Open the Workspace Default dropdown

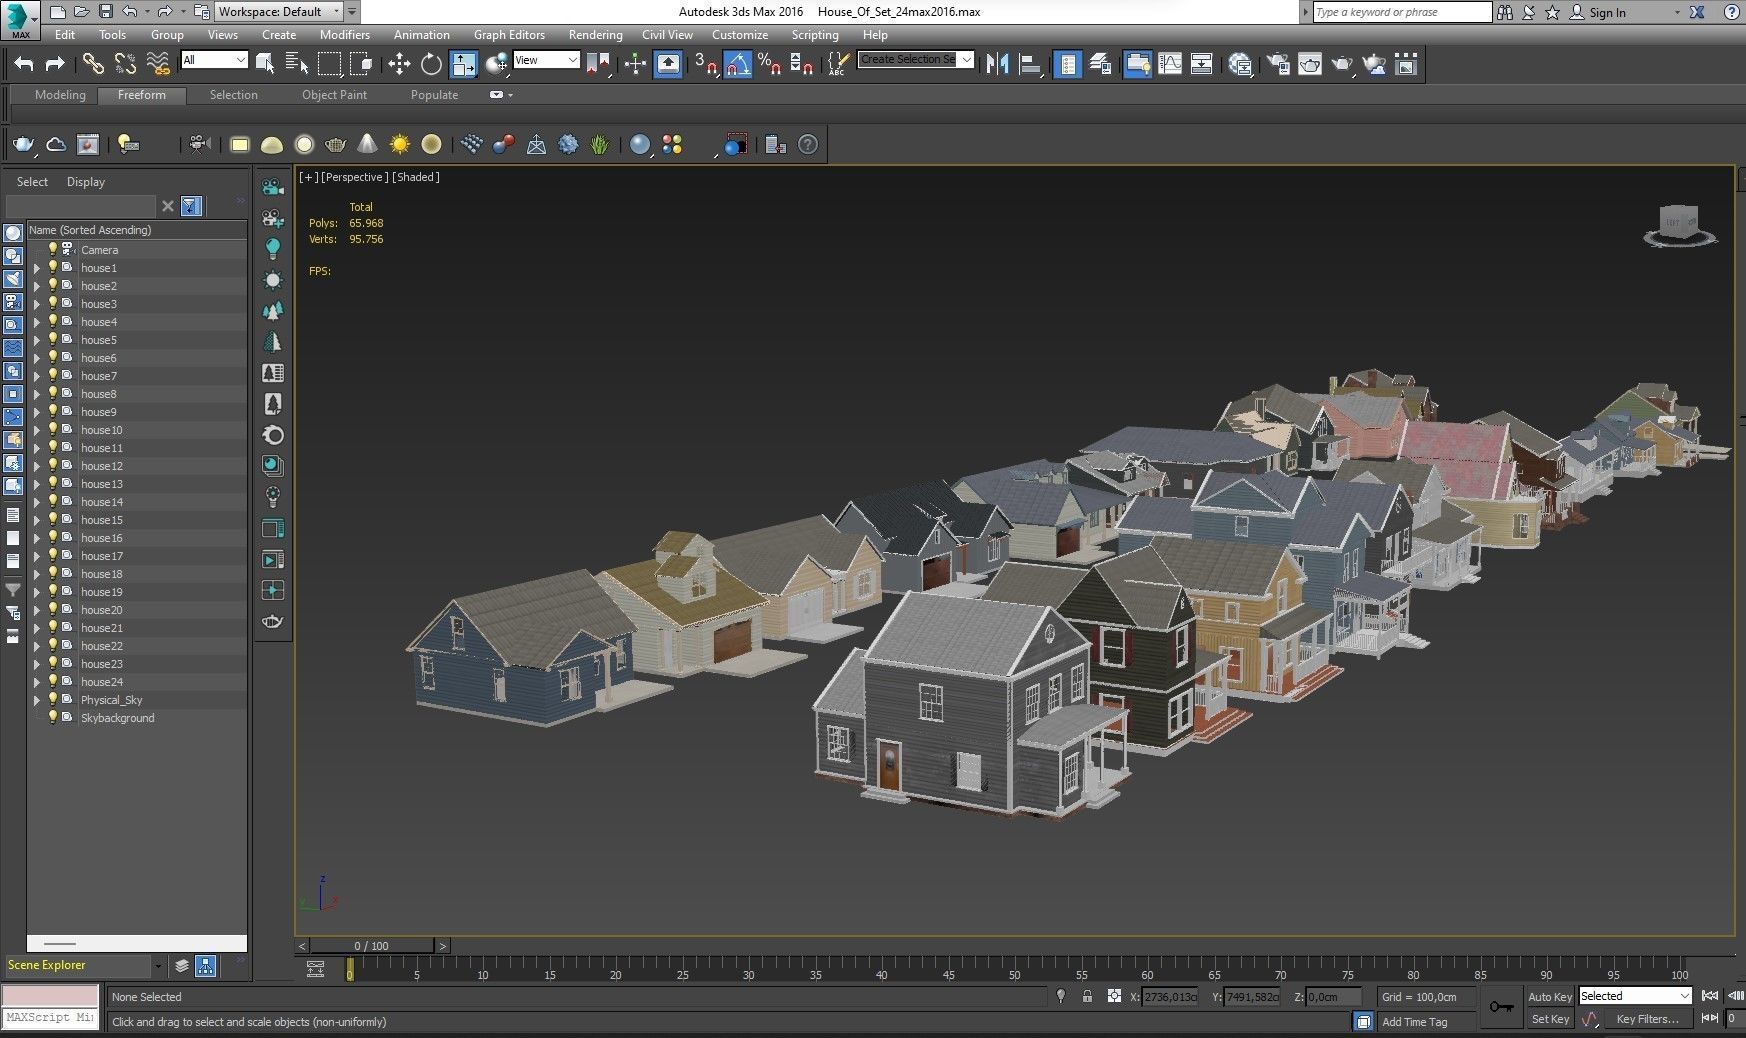pos(279,12)
